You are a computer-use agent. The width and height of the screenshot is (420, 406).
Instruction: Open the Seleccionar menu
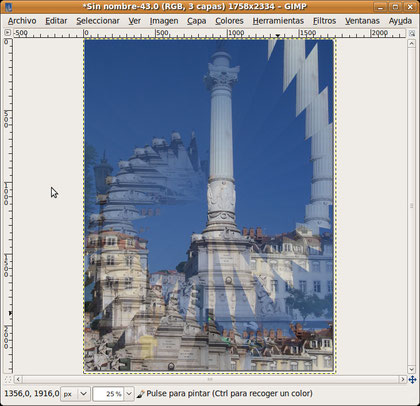pyautogui.click(x=98, y=21)
